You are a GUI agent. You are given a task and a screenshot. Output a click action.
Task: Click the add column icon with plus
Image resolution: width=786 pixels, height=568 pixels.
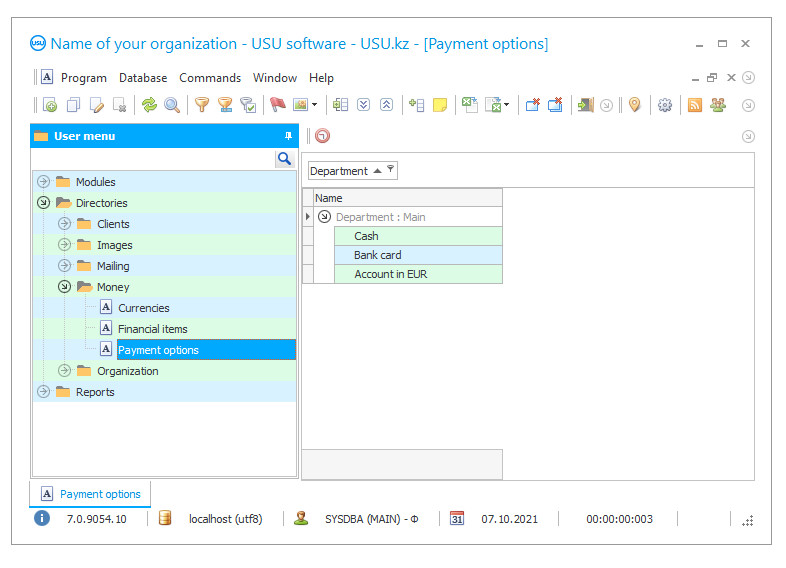[x=417, y=105]
